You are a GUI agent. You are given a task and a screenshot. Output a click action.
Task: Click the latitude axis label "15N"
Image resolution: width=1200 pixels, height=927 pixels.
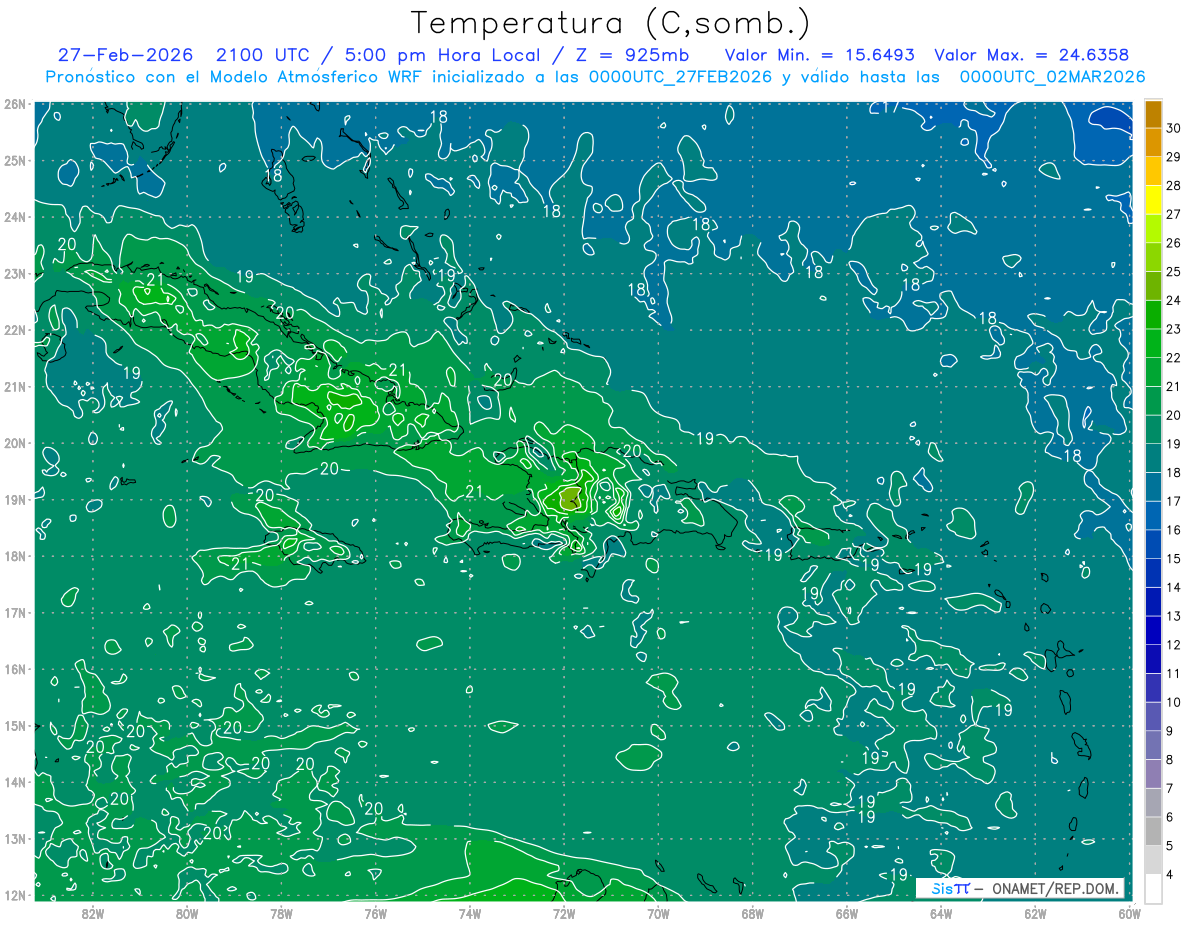point(15,725)
